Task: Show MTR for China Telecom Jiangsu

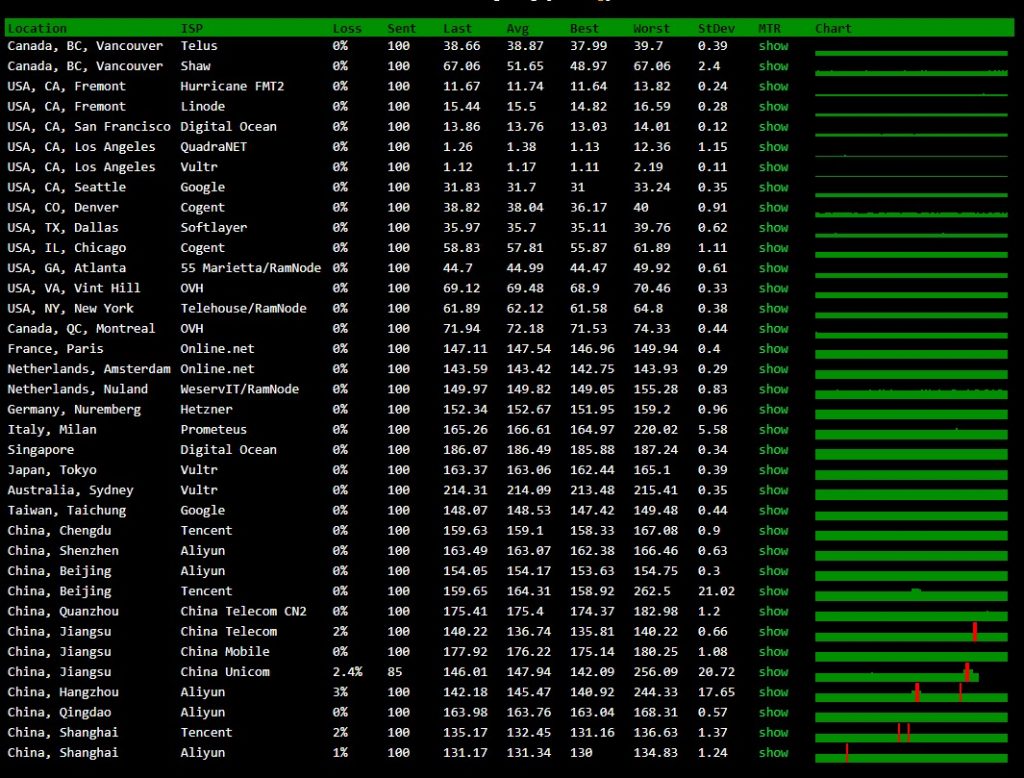Action: 773,632
